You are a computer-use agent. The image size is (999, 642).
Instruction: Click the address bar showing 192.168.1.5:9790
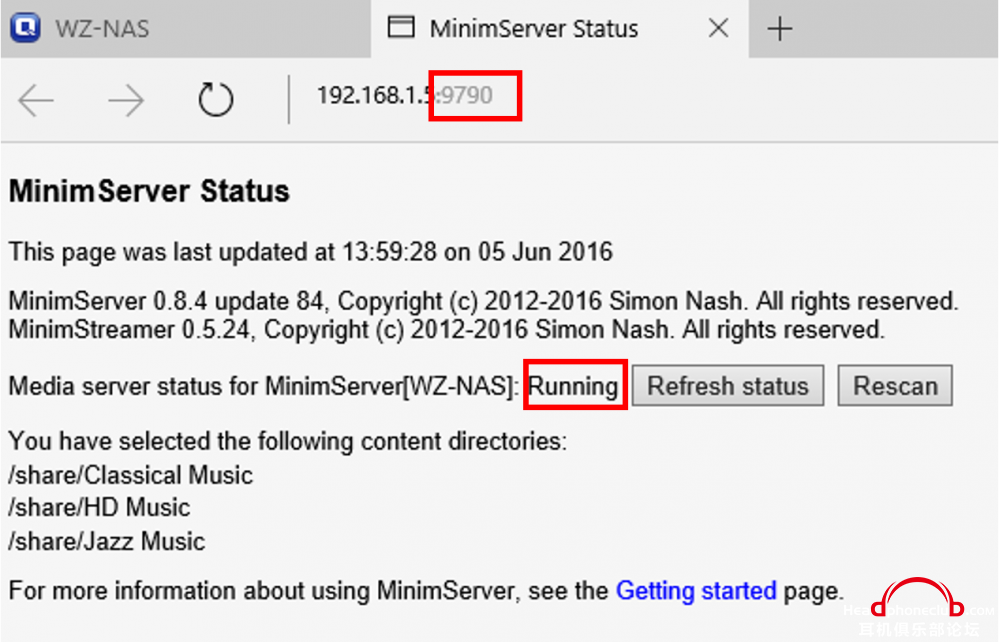click(x=405, y=96)
